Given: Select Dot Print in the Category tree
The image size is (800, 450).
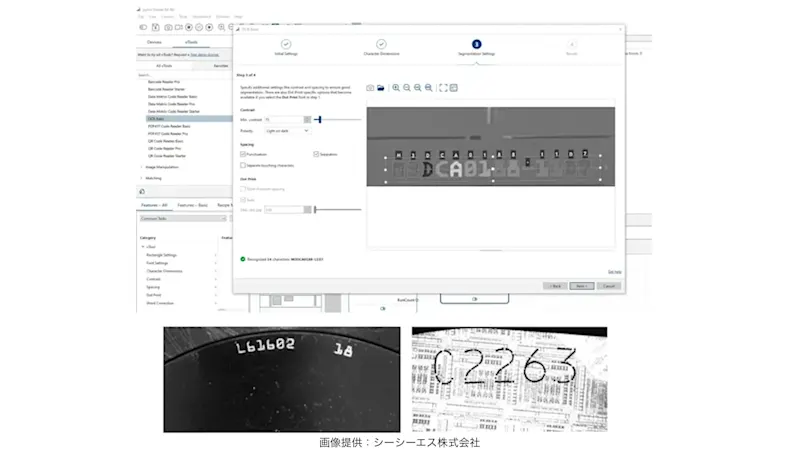Looking at the screenshot, I should (x=154, y=295).
